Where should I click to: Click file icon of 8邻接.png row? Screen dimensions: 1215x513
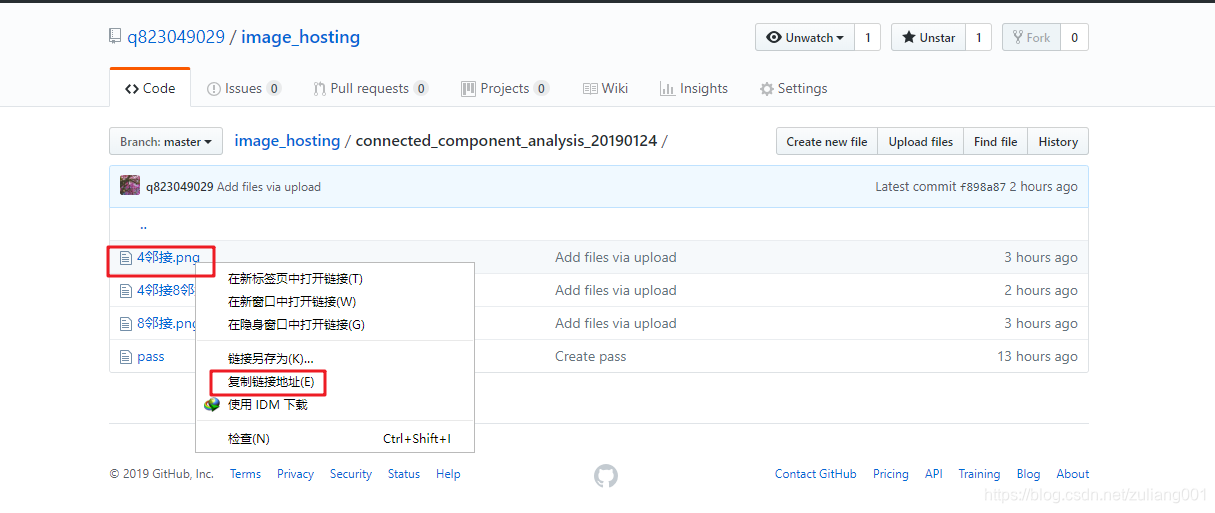[126, 324]
